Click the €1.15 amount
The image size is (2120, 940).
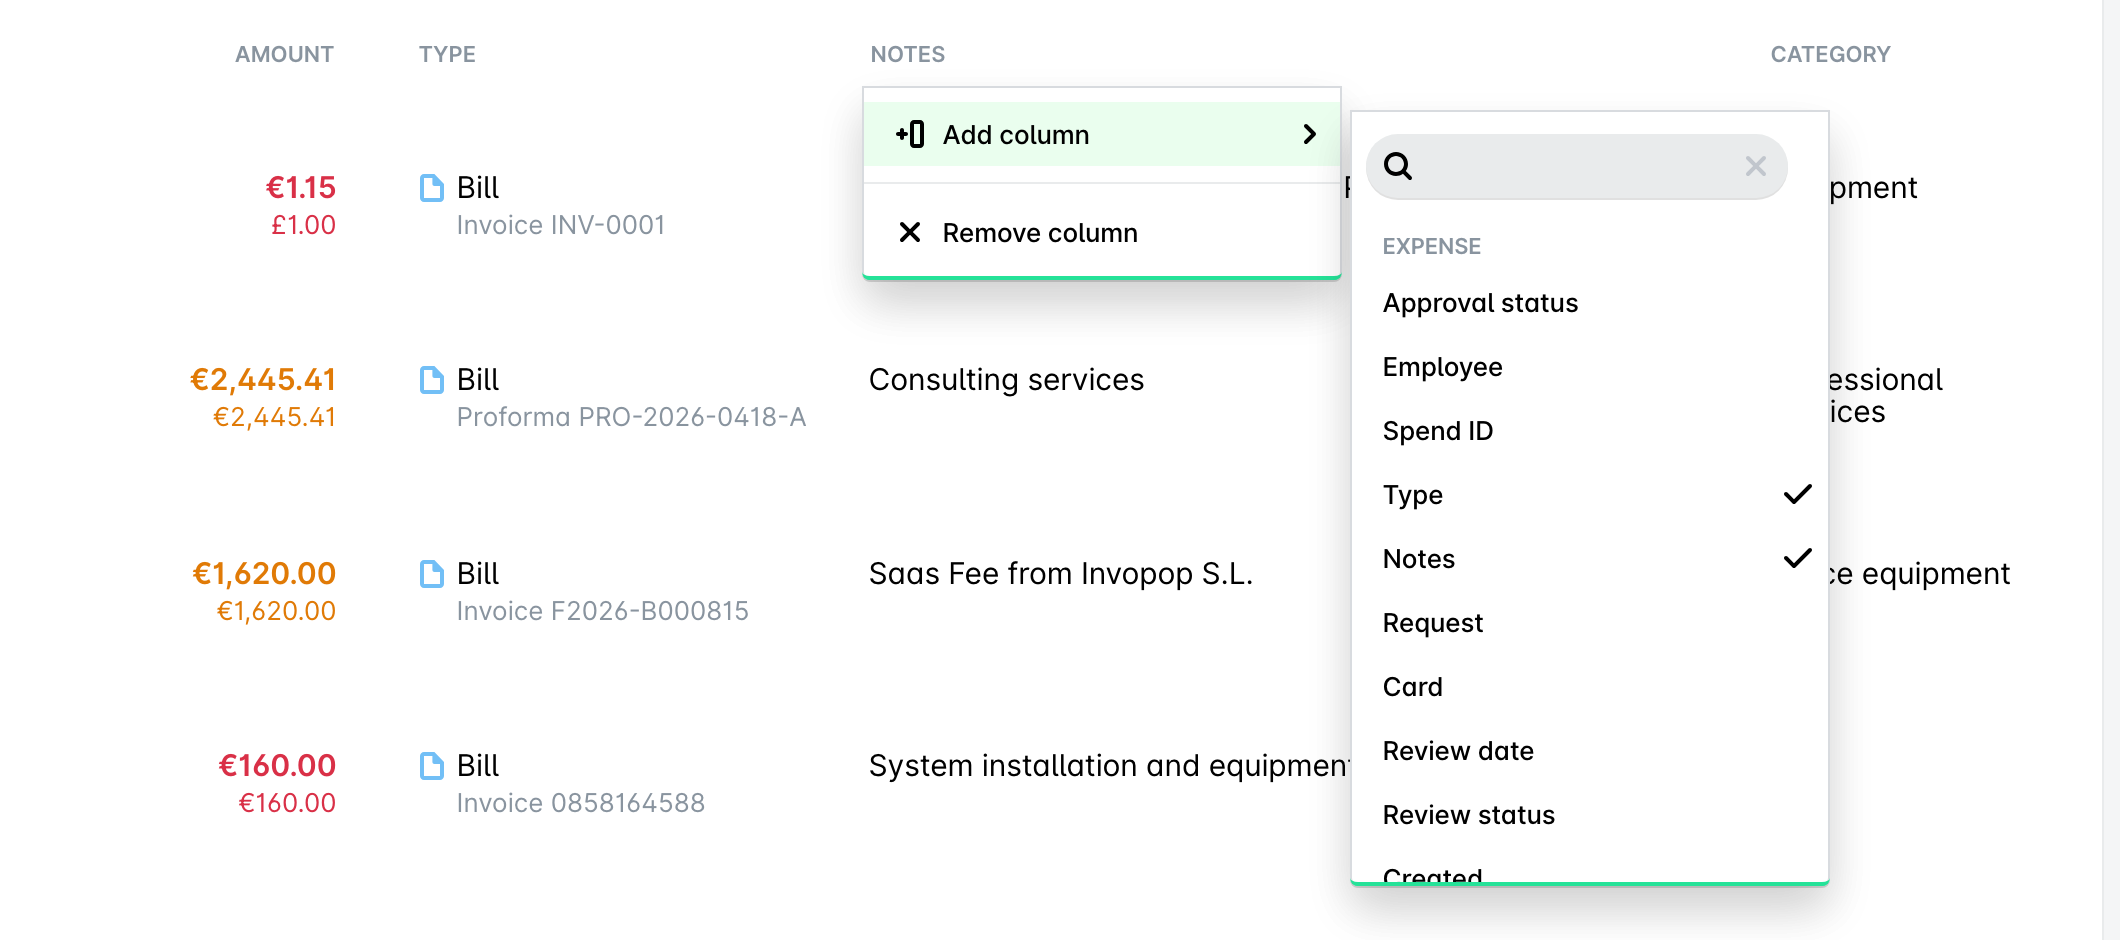click(x=300, y=187)
